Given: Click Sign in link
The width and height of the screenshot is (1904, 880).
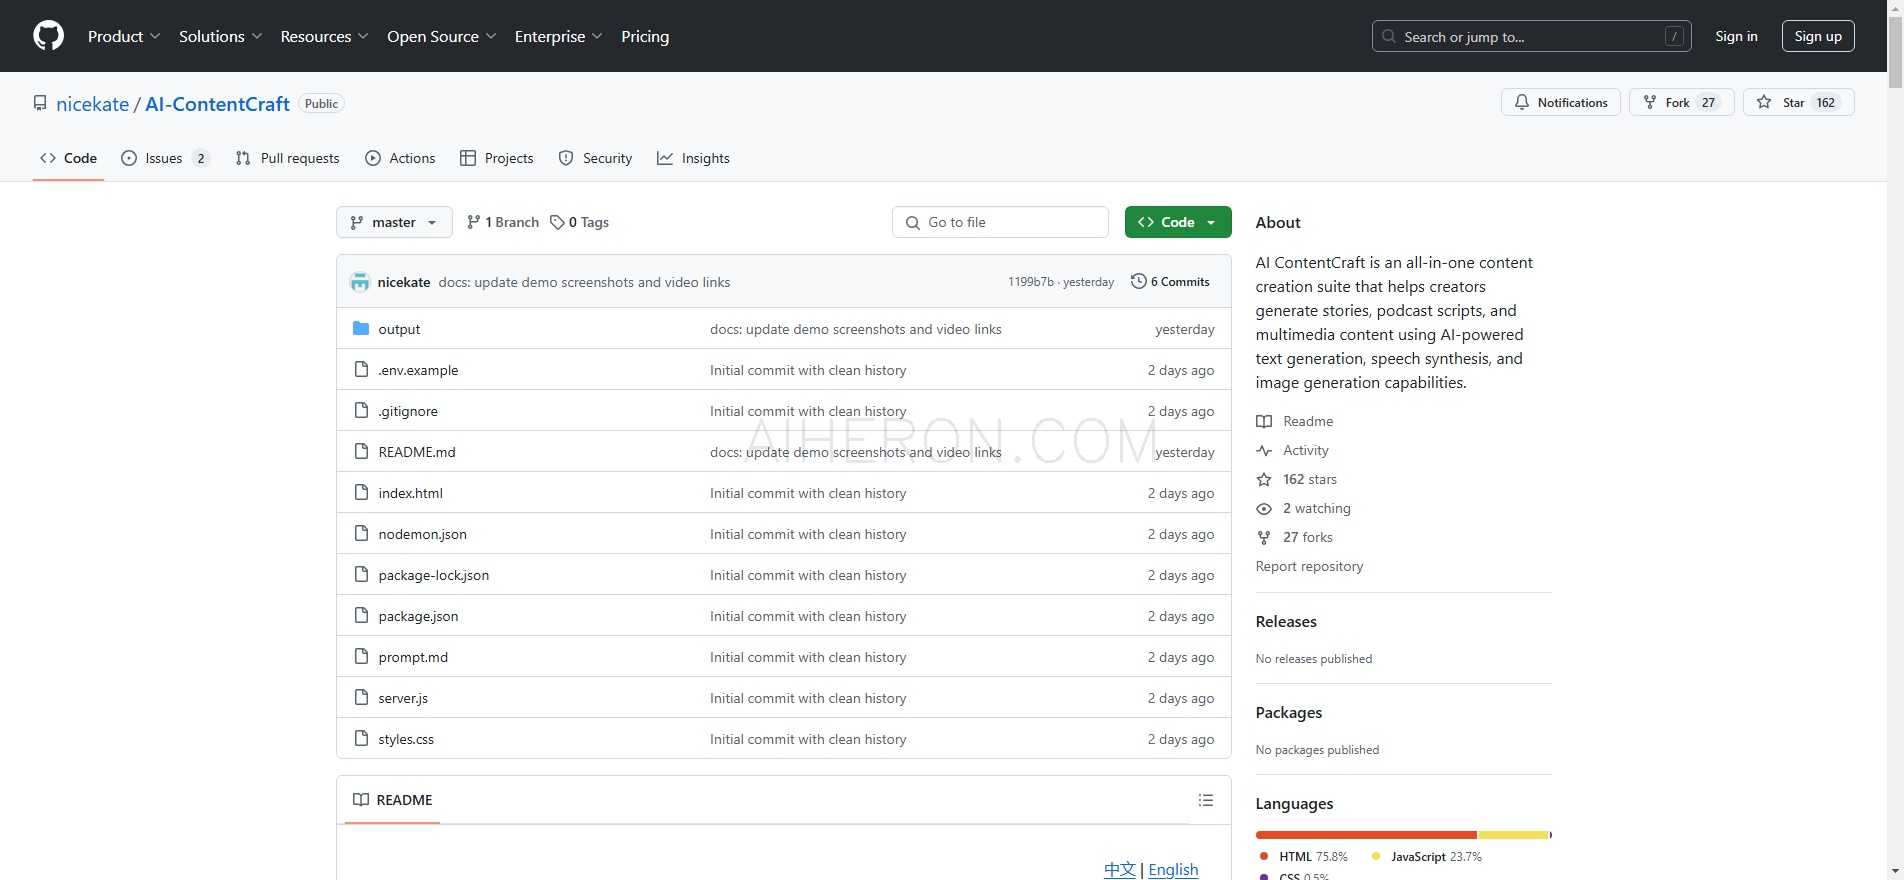Looking at the screenshot, I should click(x=1736, y=36).
